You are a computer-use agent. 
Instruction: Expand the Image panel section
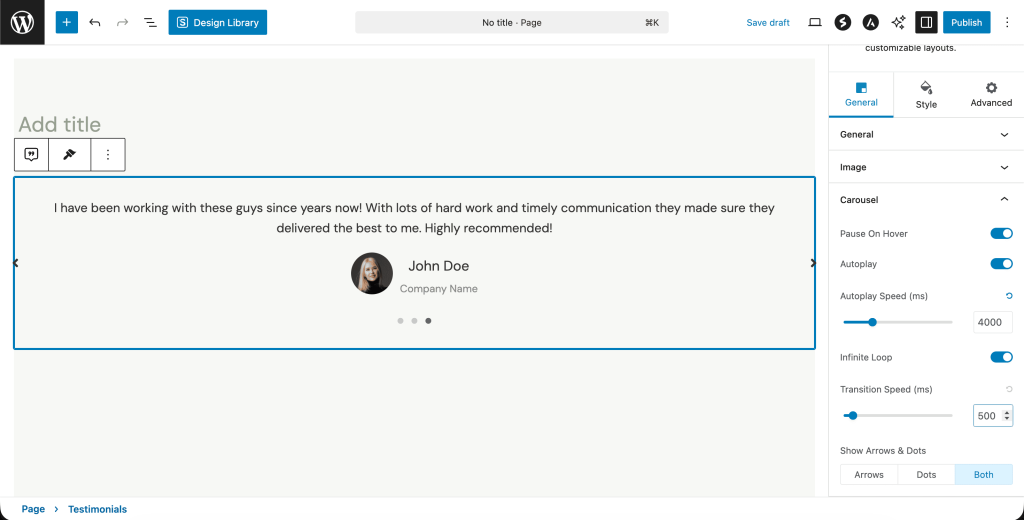(x=926, y=167)
